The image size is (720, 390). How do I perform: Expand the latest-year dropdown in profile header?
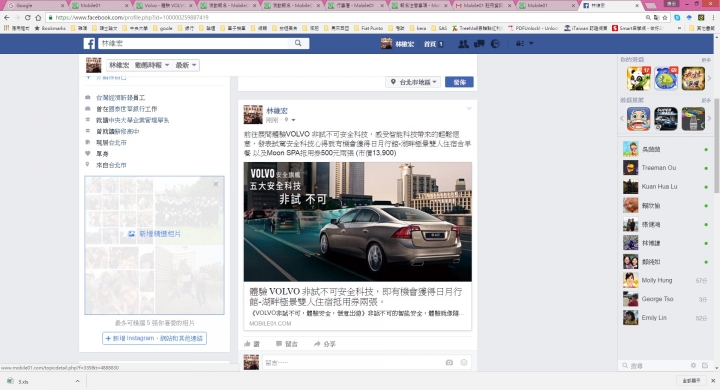[186, 65]
